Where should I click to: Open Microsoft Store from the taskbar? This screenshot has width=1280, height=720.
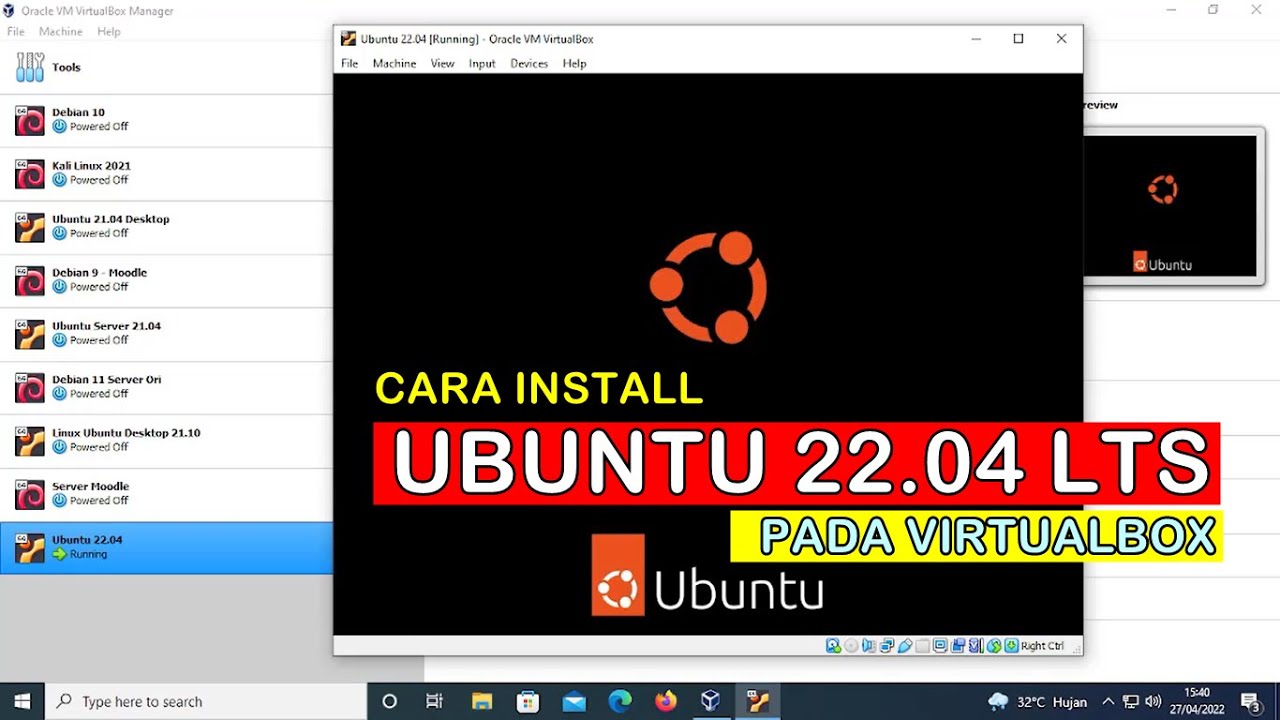point(528,701)
